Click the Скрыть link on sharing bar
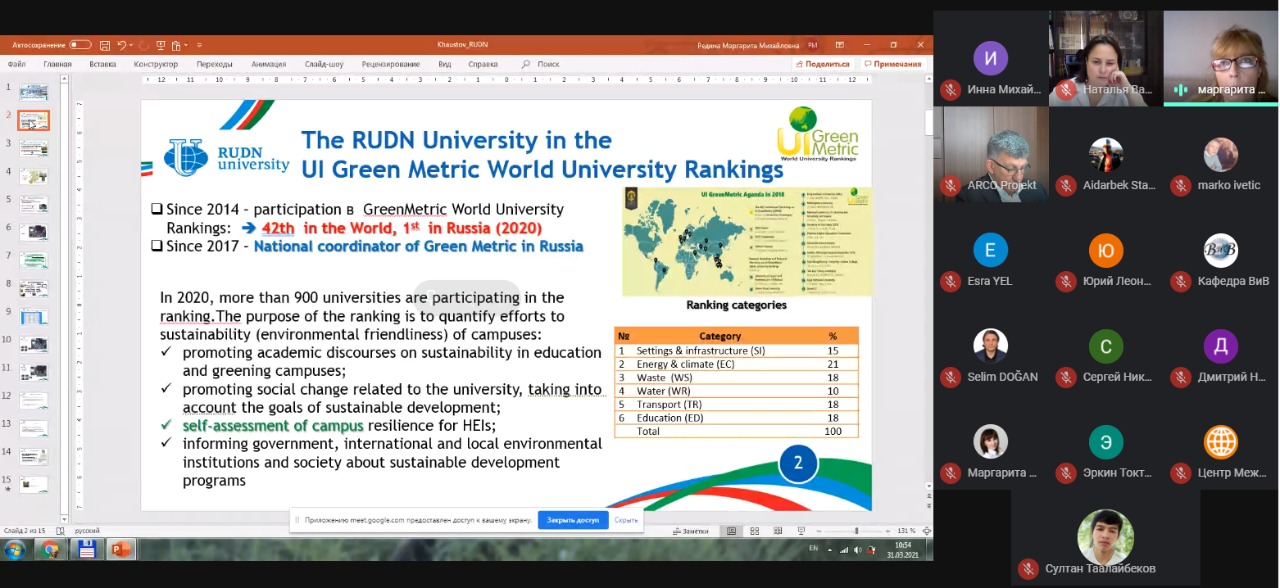Viewport: 1280px width, 588px height. coord(626,520)
